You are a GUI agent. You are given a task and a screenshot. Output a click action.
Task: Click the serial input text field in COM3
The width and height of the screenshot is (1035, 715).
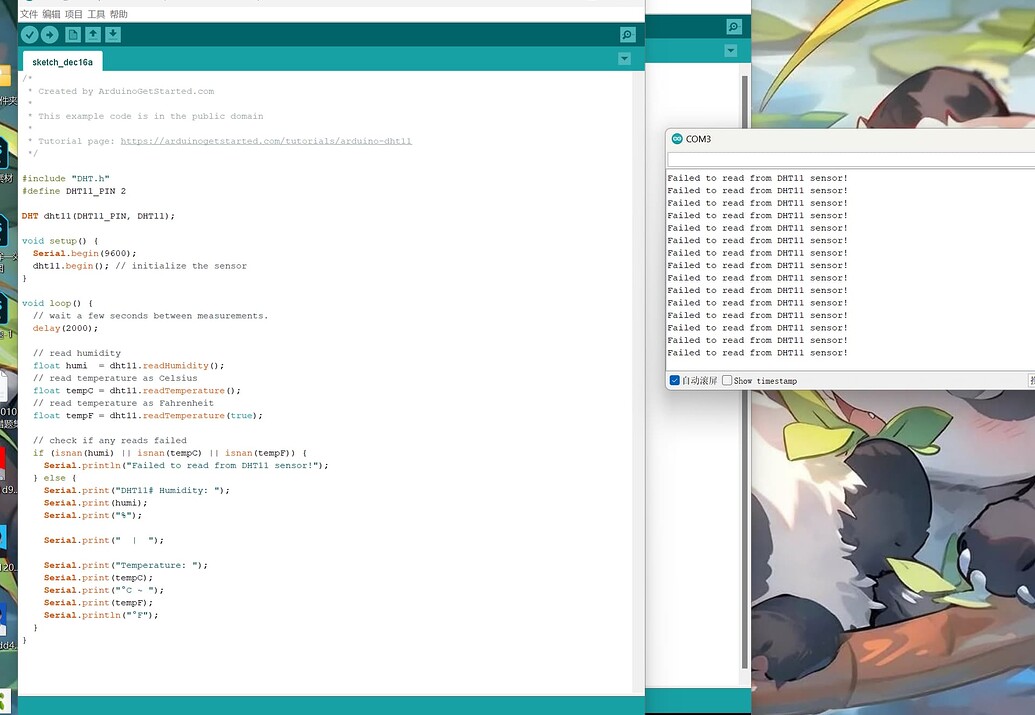(851, 159)
